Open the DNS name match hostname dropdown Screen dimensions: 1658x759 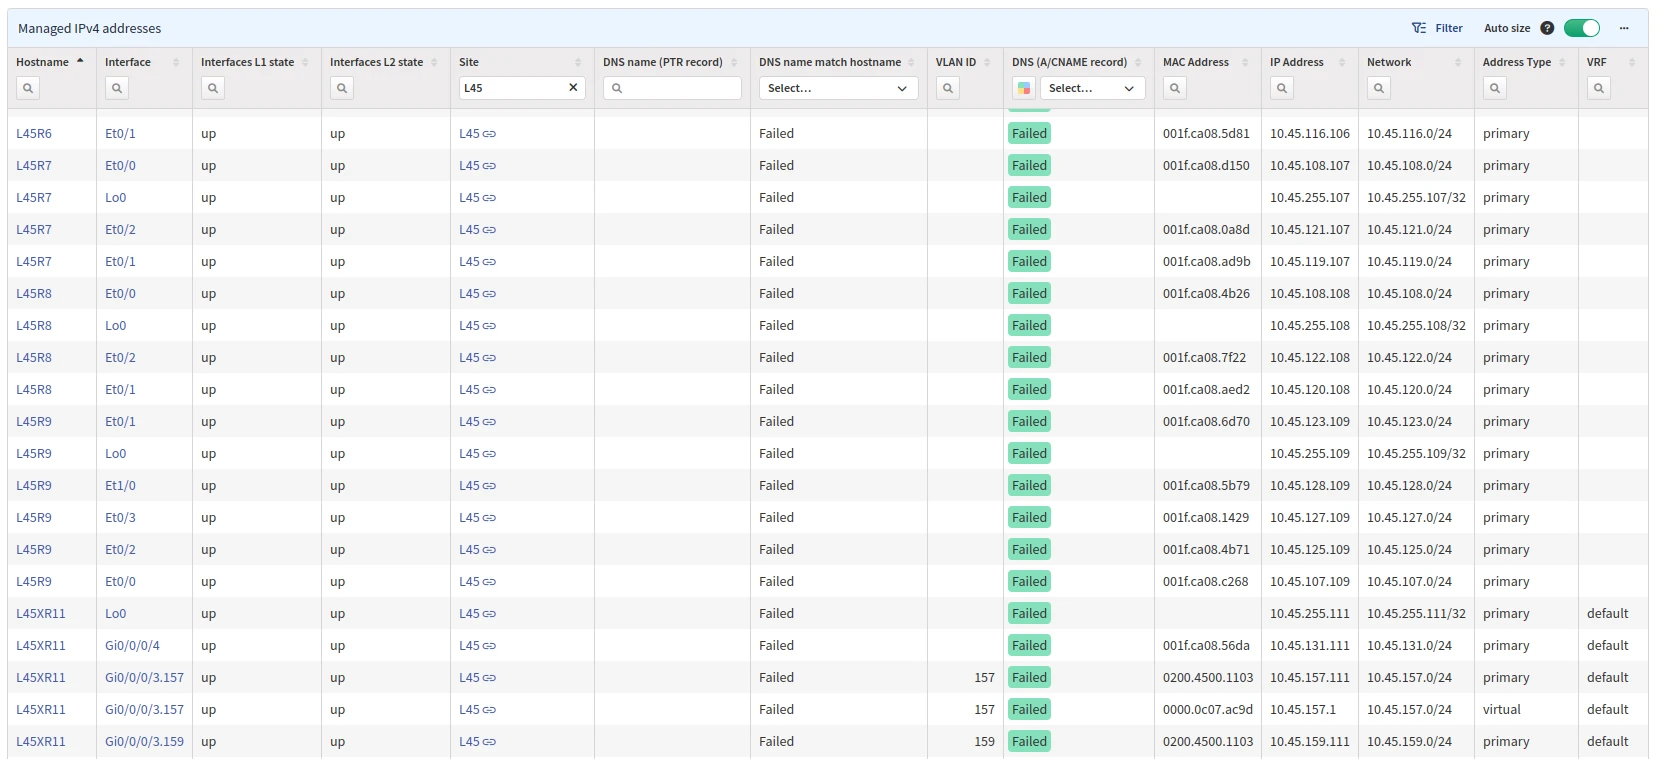click(837, 88)
